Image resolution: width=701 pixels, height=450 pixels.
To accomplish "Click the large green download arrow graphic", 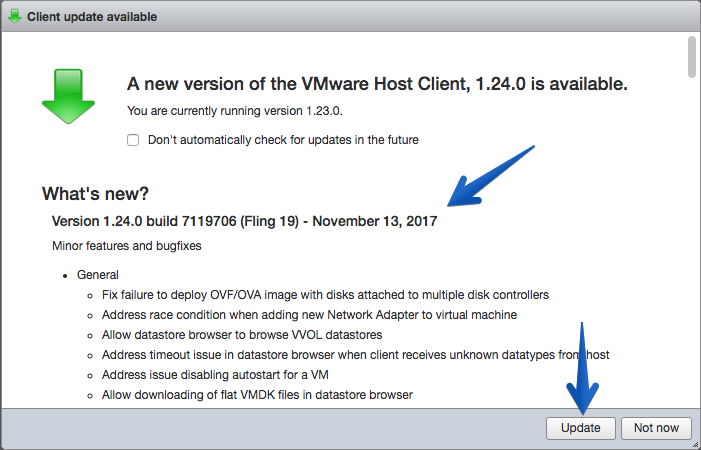I will tap(68, 96).
